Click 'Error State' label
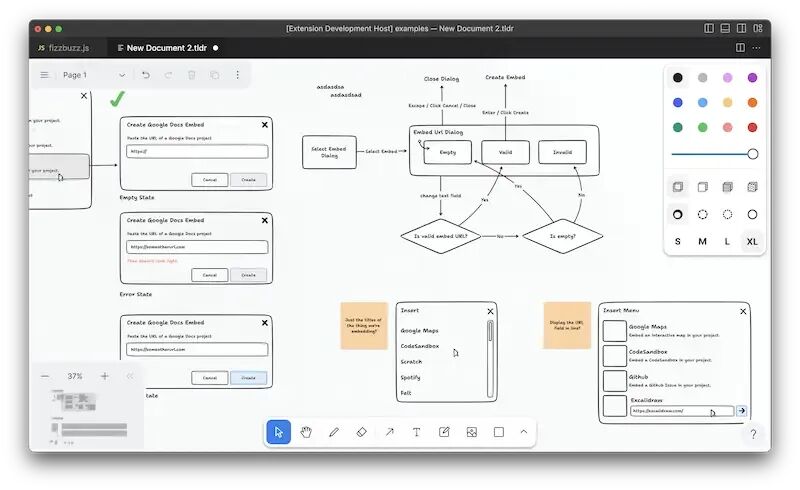800x490 pixels. [x=136, y=295]
